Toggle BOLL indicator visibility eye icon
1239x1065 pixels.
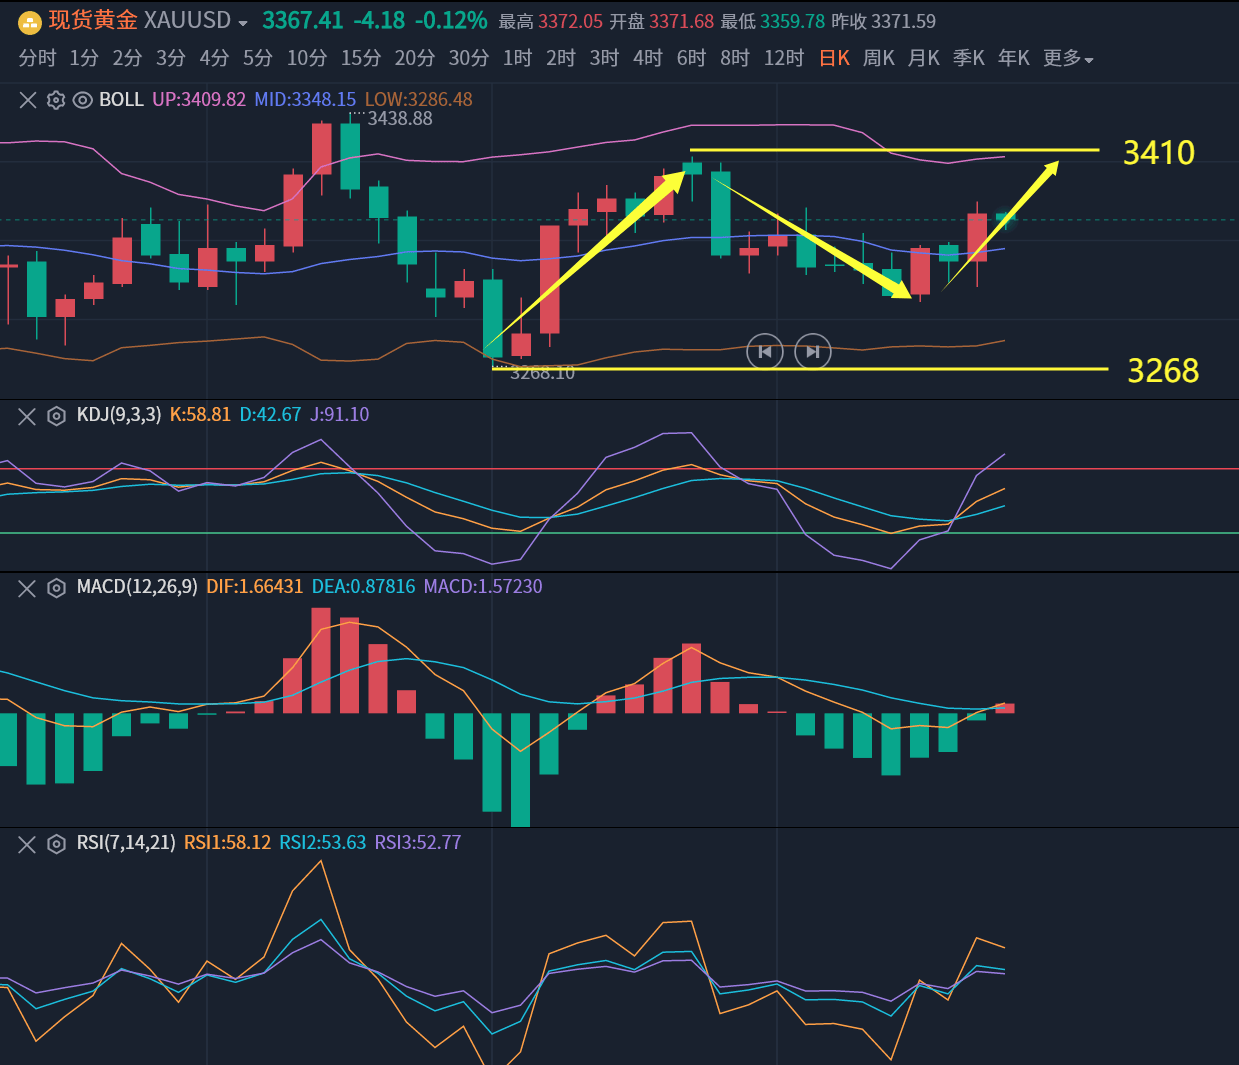coord(83,100)
